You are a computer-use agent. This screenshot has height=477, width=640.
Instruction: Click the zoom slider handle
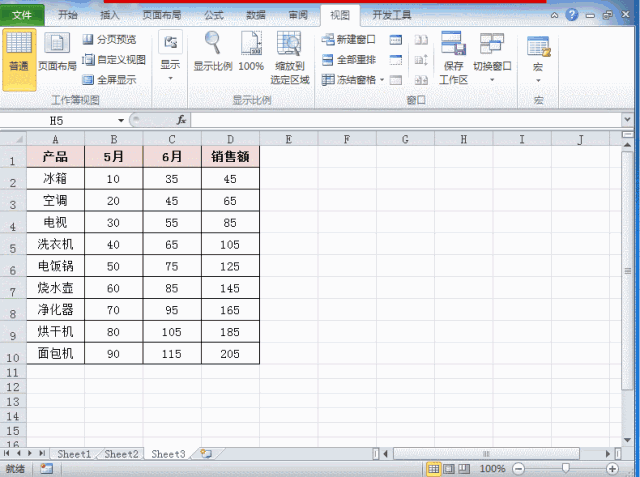point(565,468)
